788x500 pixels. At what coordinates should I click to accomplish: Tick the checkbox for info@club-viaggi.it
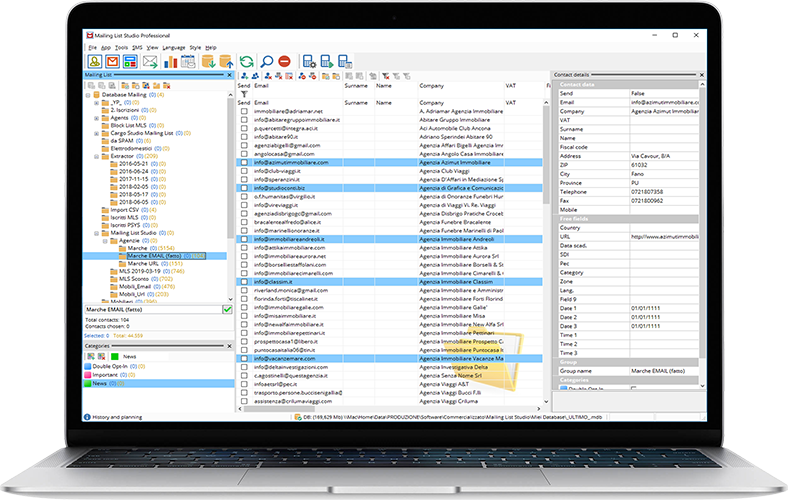click(244, 171)
